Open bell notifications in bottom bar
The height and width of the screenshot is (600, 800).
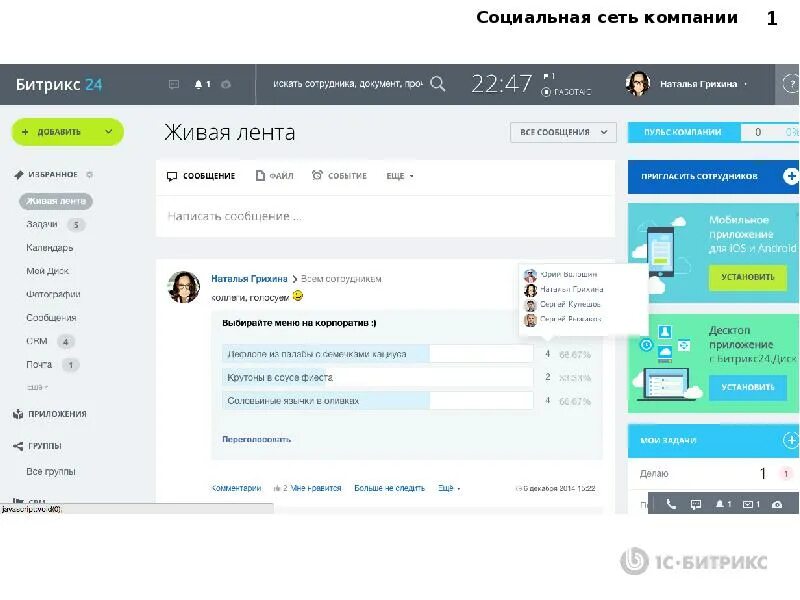tap(719, 504)
